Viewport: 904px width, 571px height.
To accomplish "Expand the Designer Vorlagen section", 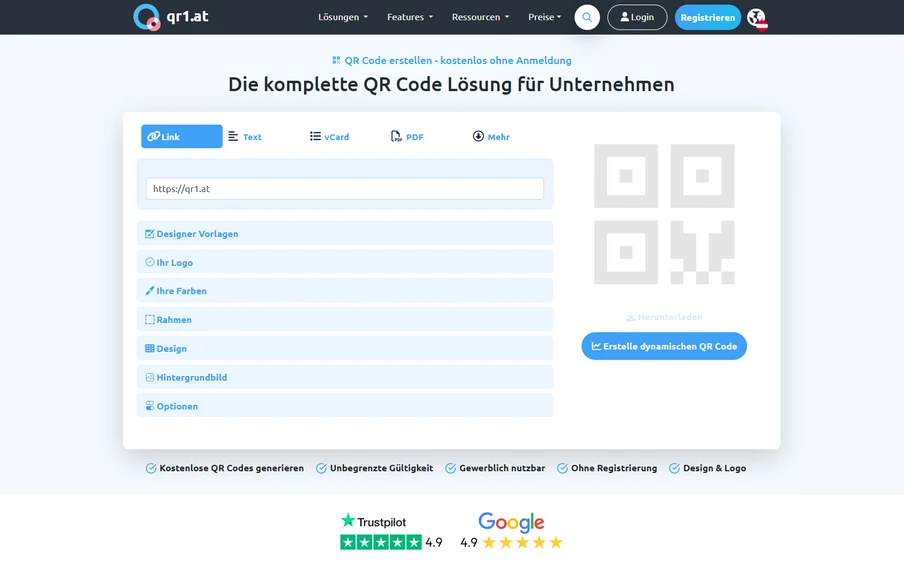I will click(345, 234).
